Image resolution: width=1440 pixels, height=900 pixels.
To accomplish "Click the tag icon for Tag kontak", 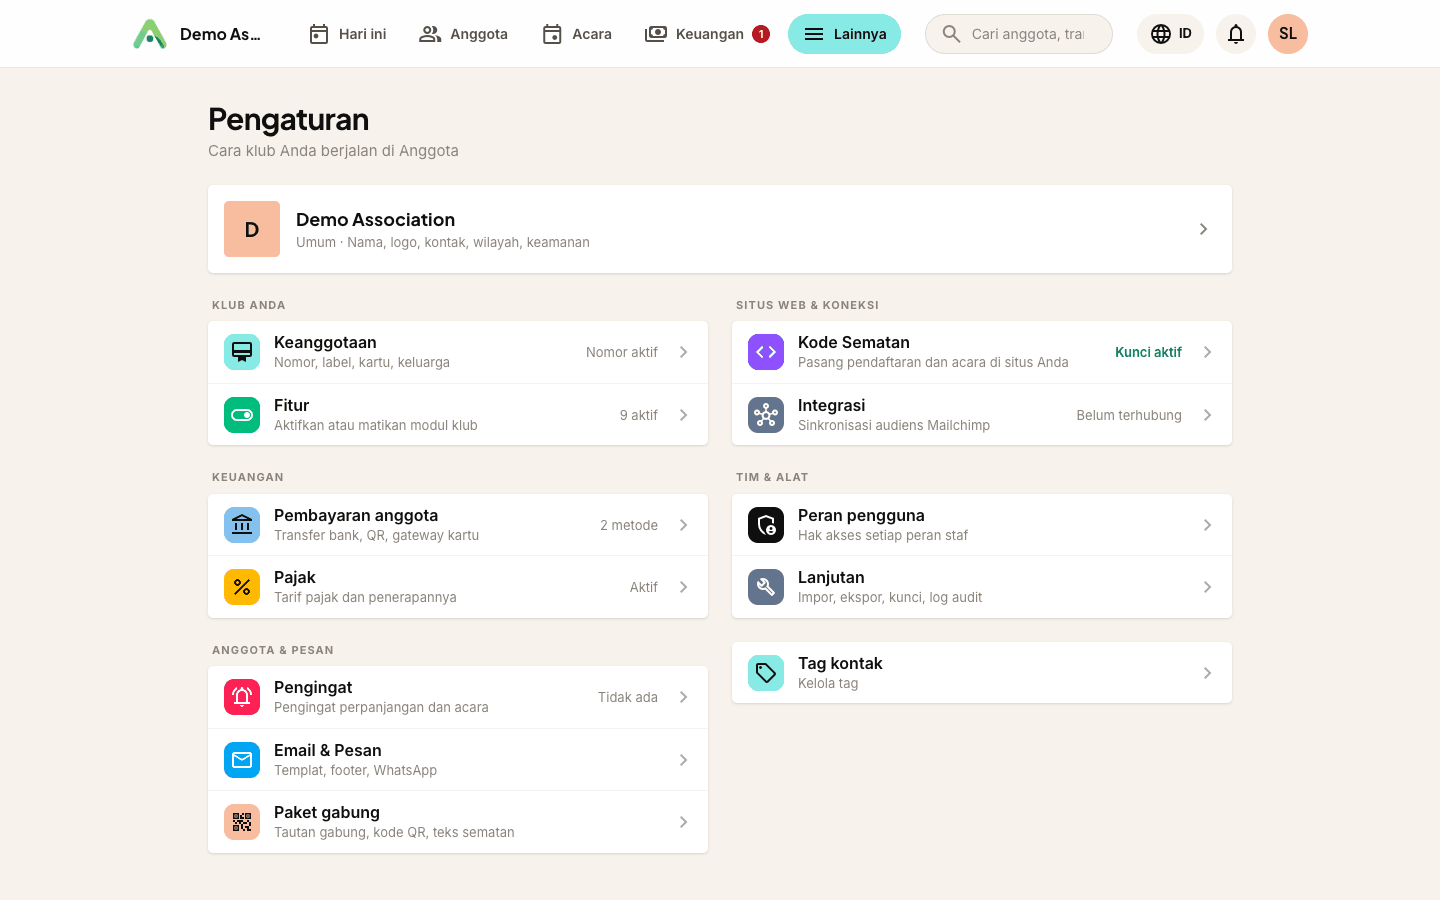I will (766, 673).
